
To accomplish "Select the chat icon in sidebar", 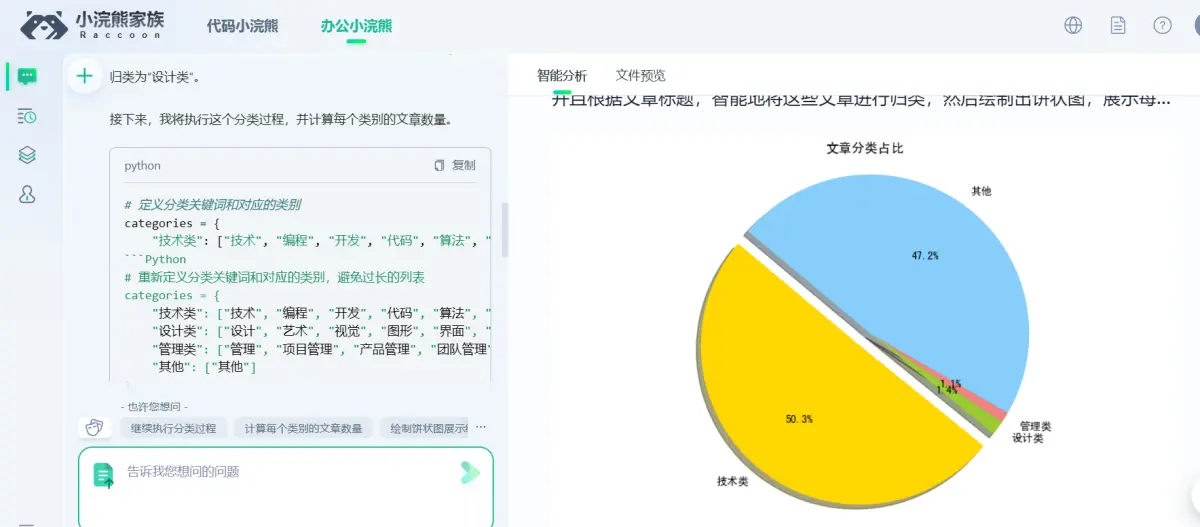I will 27,76.
